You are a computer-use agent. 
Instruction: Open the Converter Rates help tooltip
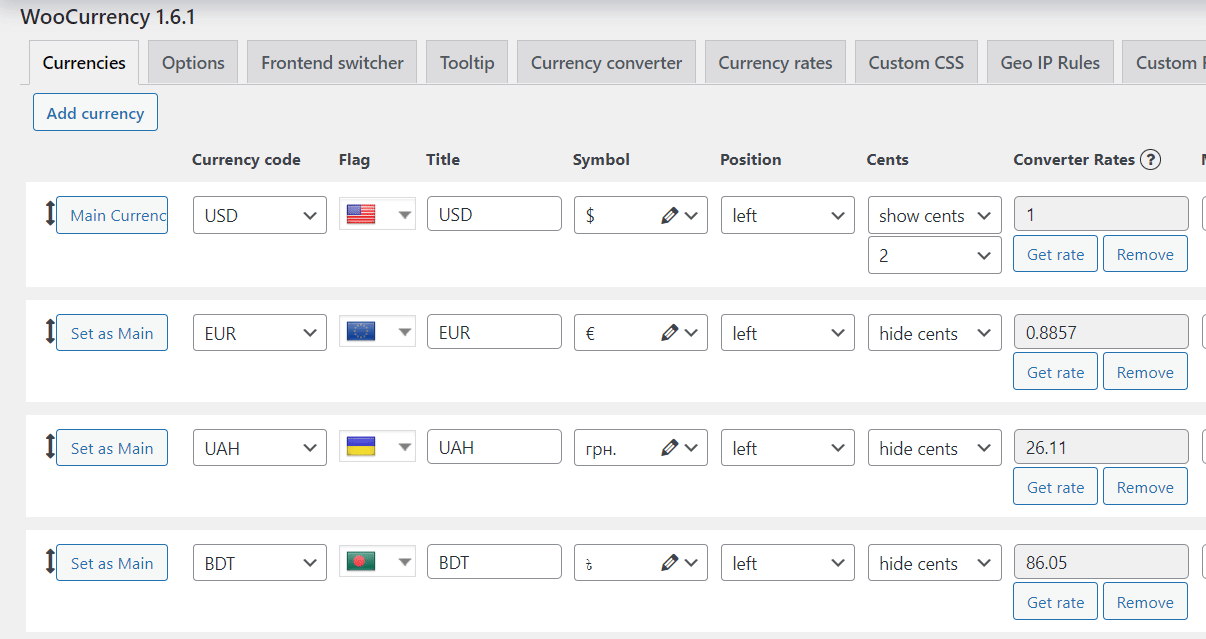(1152, 159)
